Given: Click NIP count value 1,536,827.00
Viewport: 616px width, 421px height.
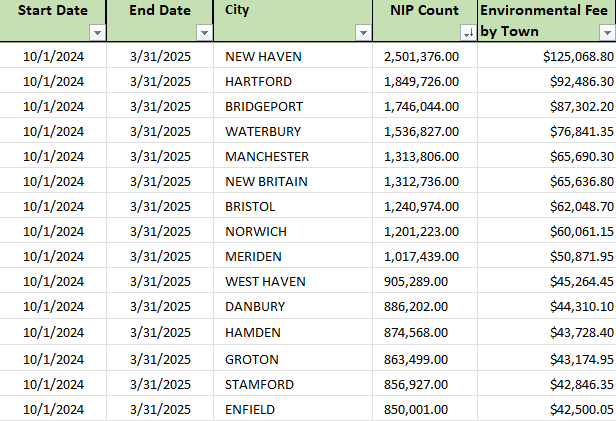Looking at the screenshot, I should (x=421, y=131).
